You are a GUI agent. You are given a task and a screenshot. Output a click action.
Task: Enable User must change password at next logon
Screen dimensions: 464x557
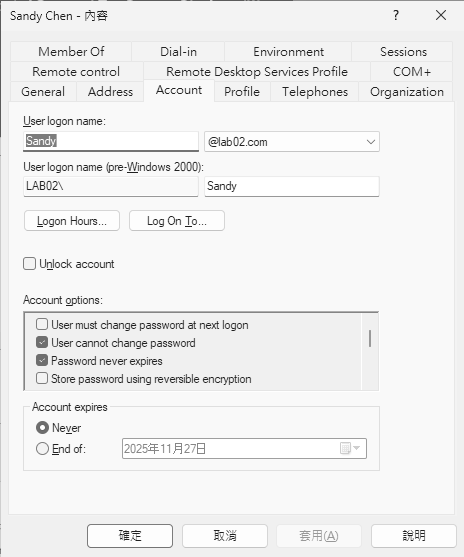pyautogui.click(x=42, y=324)
